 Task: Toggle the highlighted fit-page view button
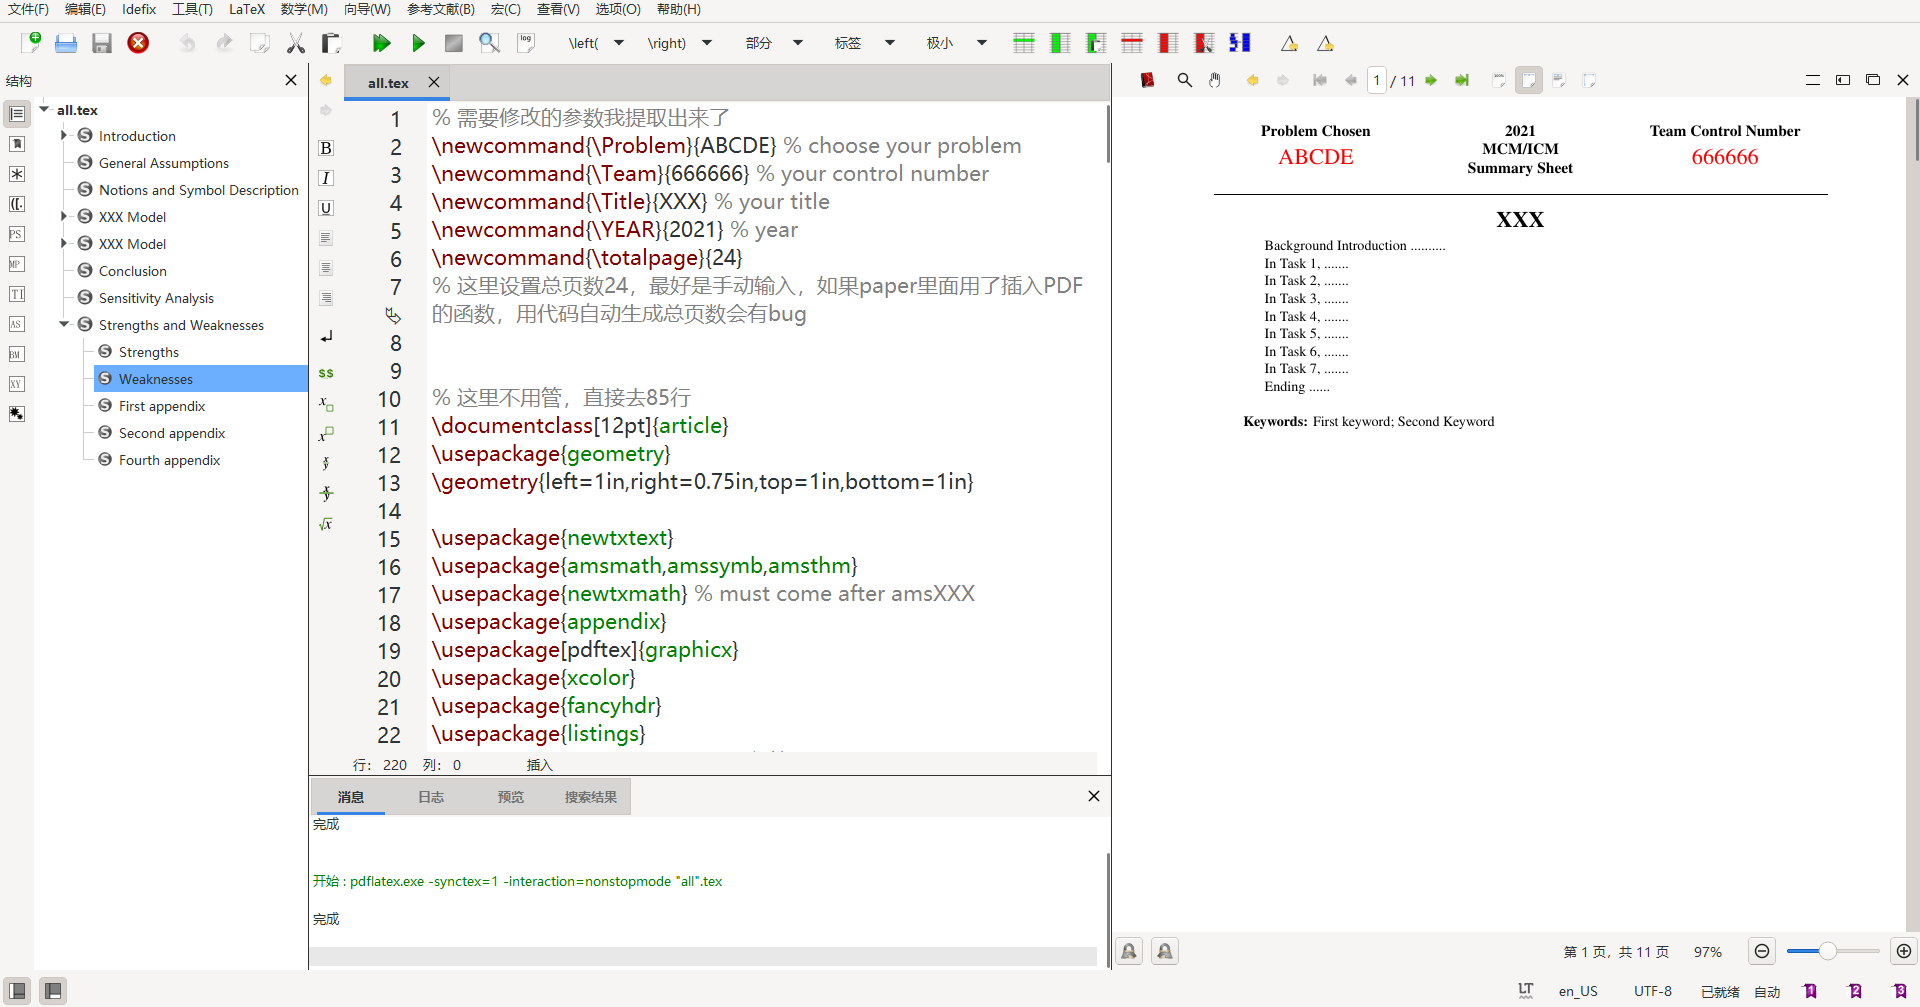coord(1528,80)
